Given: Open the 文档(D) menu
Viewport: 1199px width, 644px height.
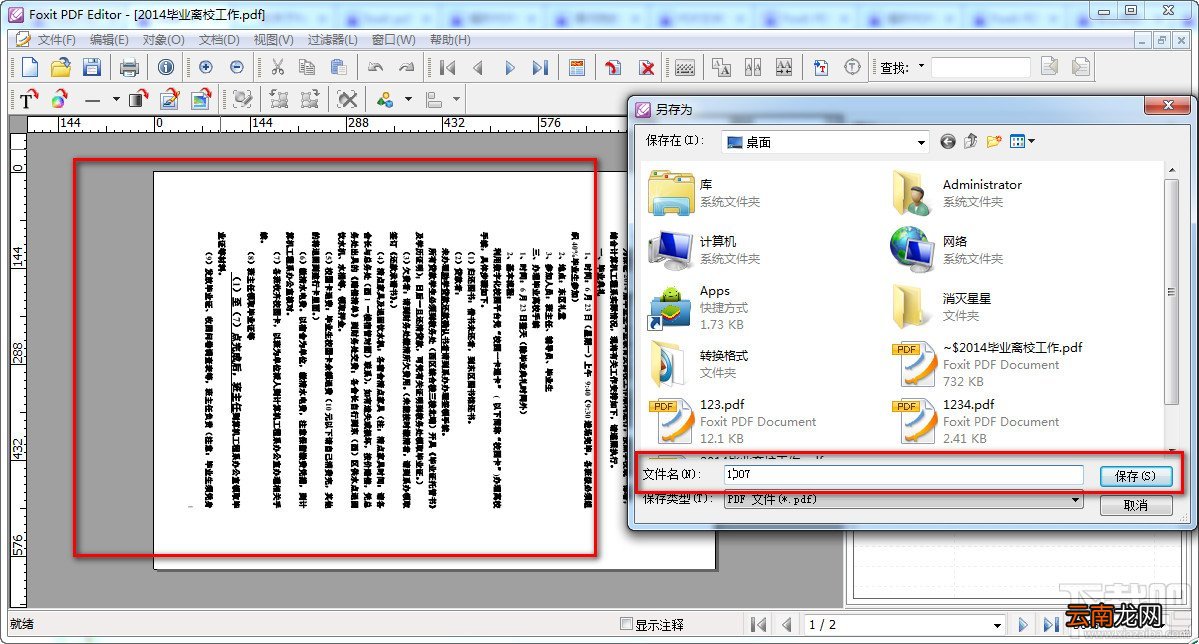Looking at the screenshot, I should (x=219, y=40).
